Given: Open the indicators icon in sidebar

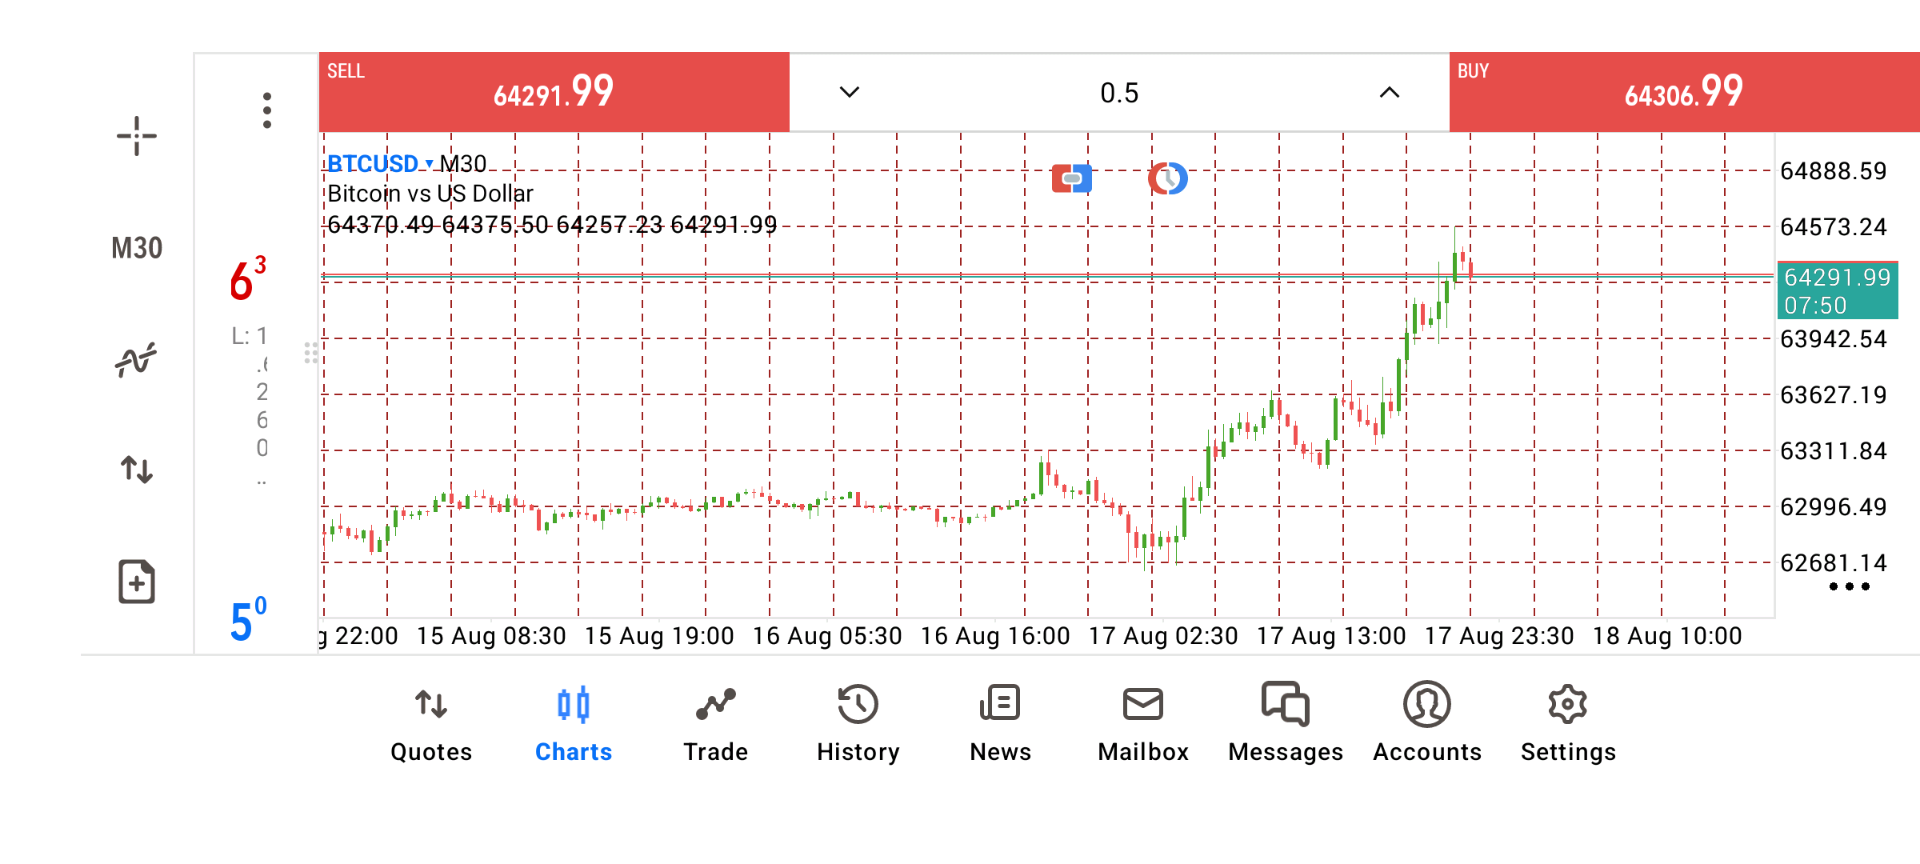Looking at the screenshot, I should pos(136,359).
